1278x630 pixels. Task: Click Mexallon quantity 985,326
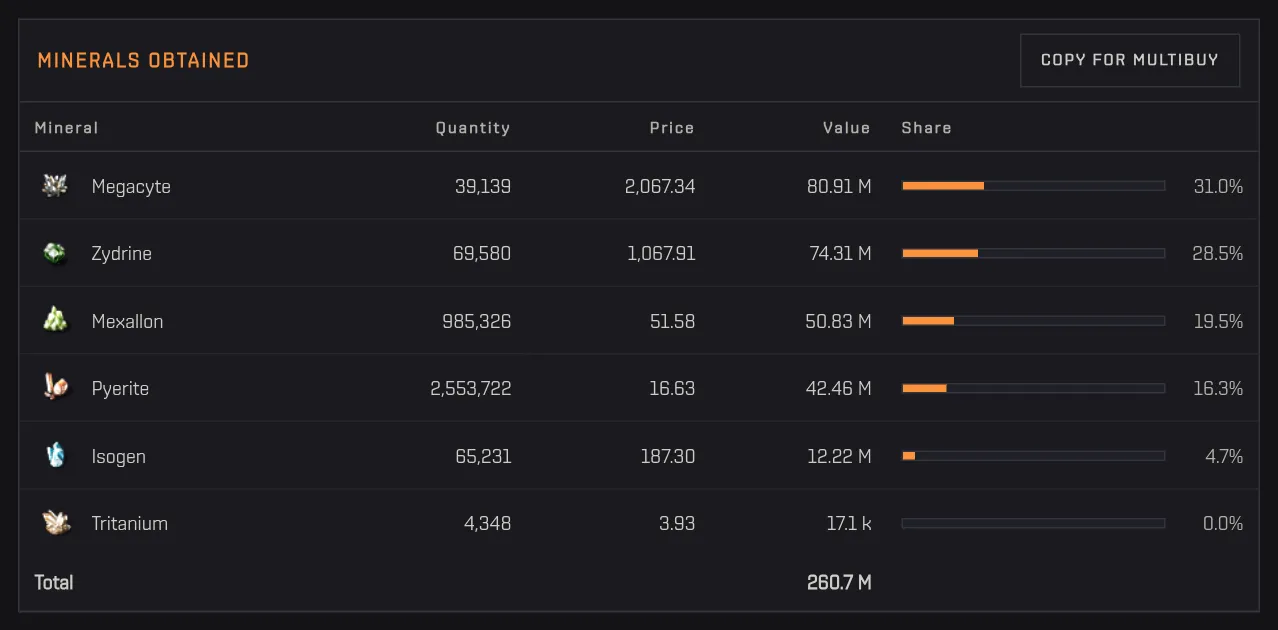click(x=477, y=321)
